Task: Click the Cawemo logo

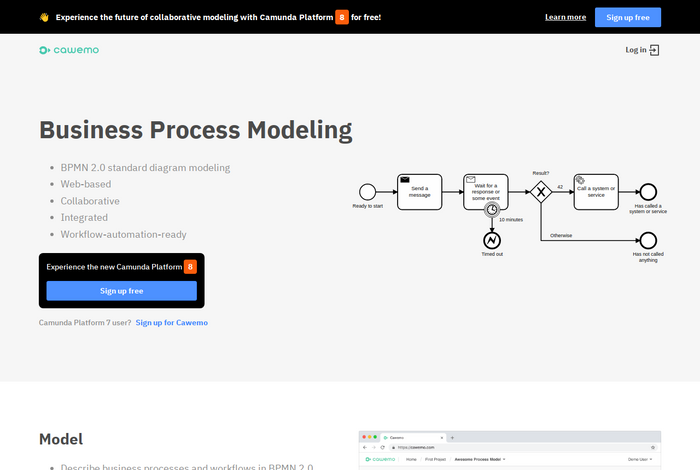Action: (69, 50)
